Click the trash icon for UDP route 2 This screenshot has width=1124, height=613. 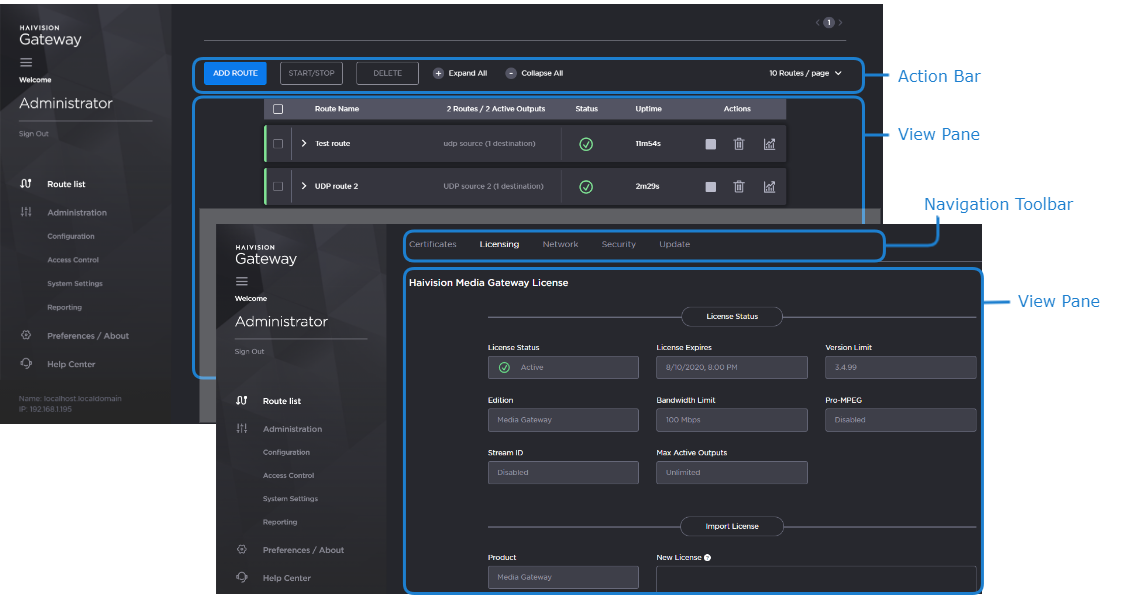click(739, 187)
